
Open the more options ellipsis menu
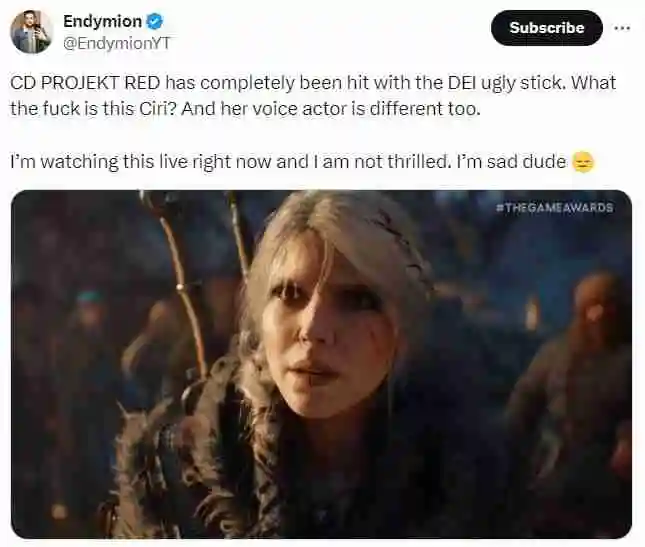(x=622, y=28)
